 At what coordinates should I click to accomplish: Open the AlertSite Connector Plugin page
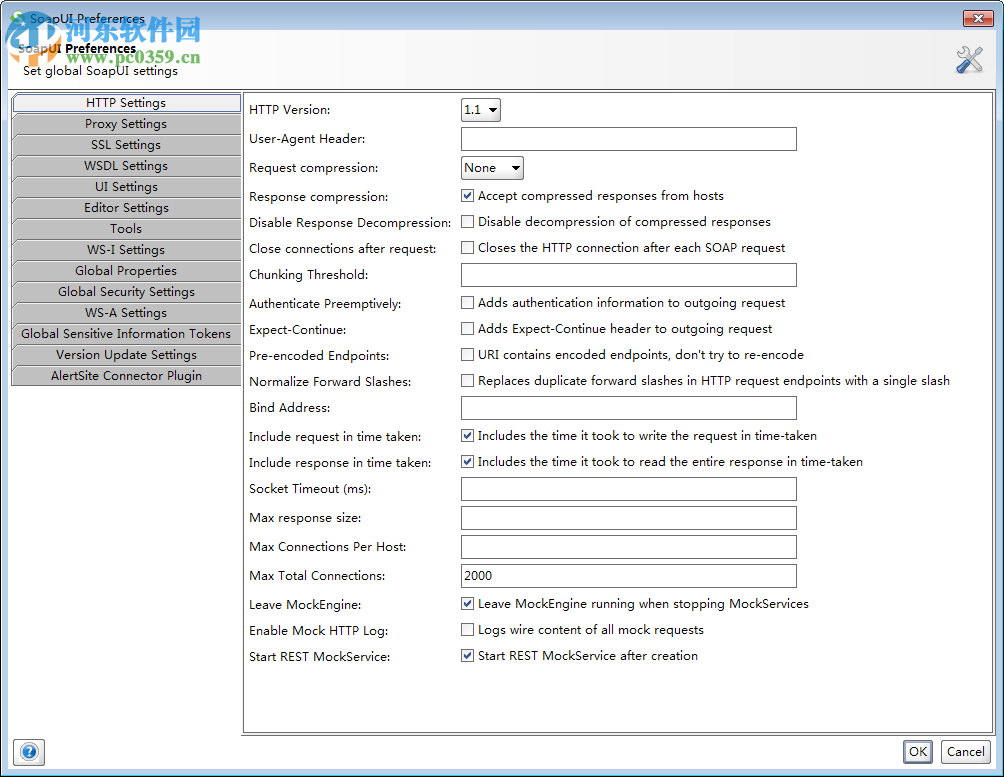(126, 375)
